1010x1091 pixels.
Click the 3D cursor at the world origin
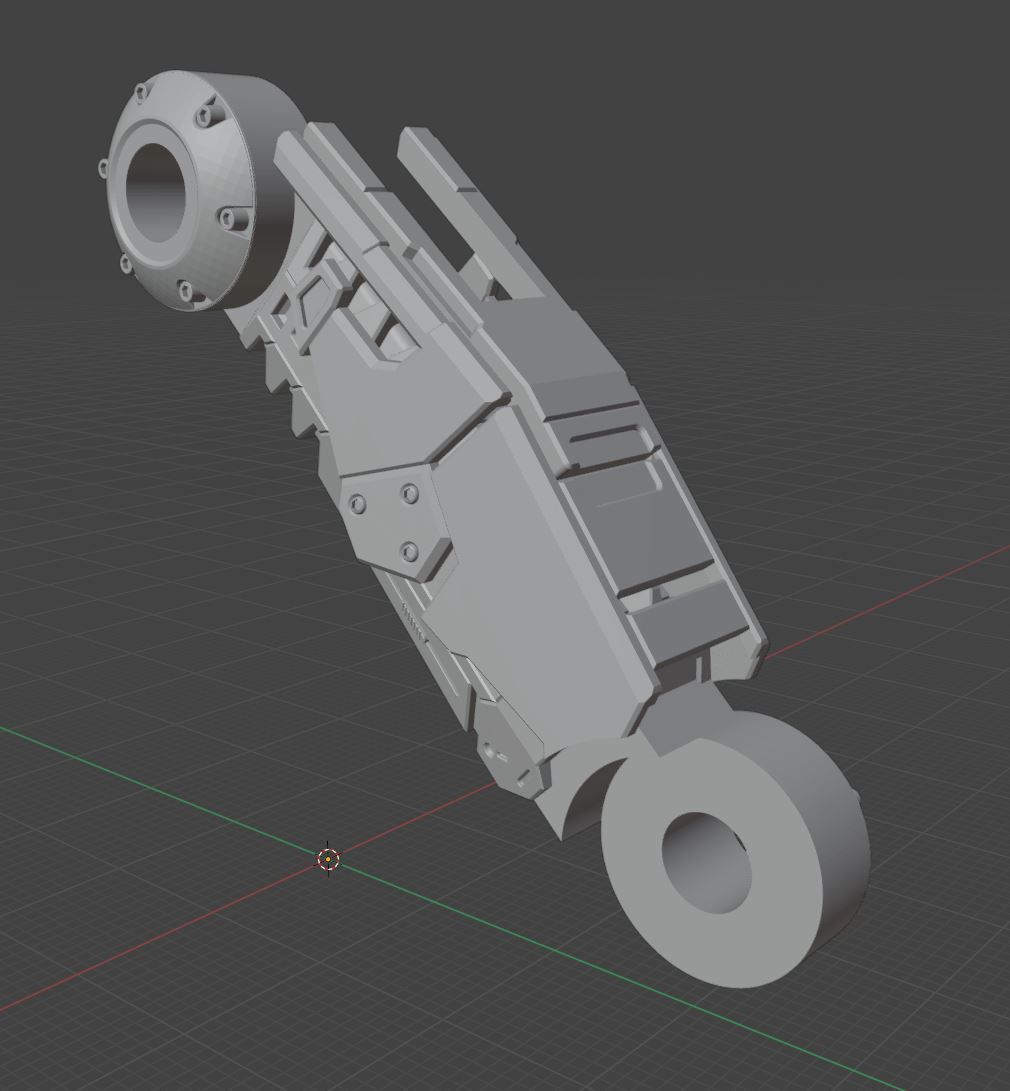328,859
